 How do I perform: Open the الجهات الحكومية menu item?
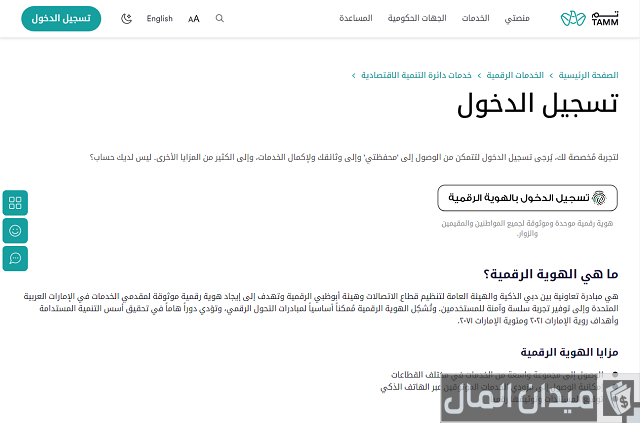coord(417,18)
